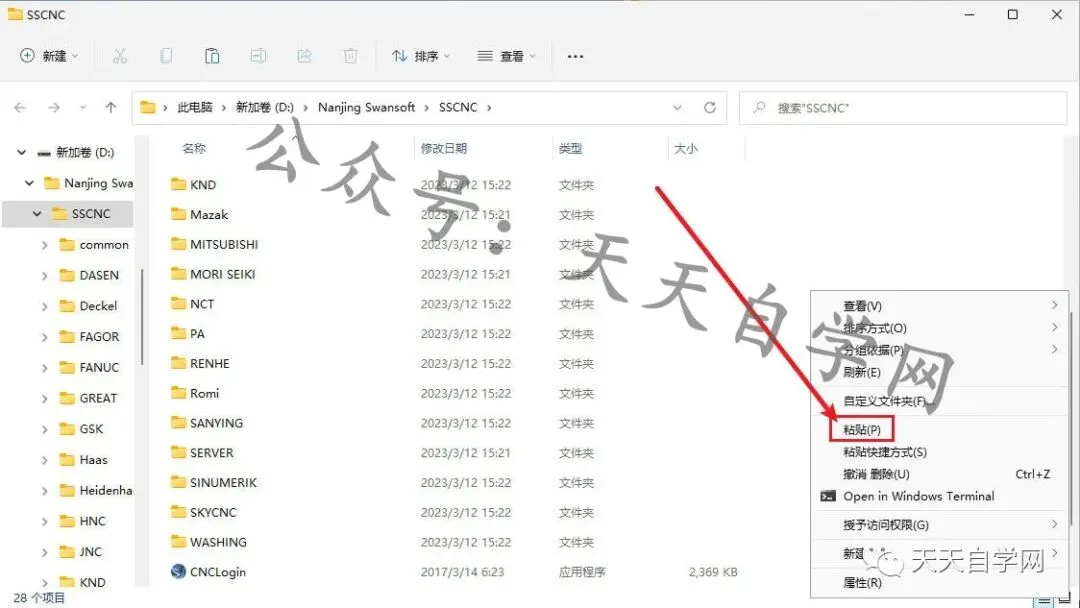Select the SKYCNC folder row
The width and height of the screenshot is (1080, 608).
pyautogui.click(x=455, y=512)
